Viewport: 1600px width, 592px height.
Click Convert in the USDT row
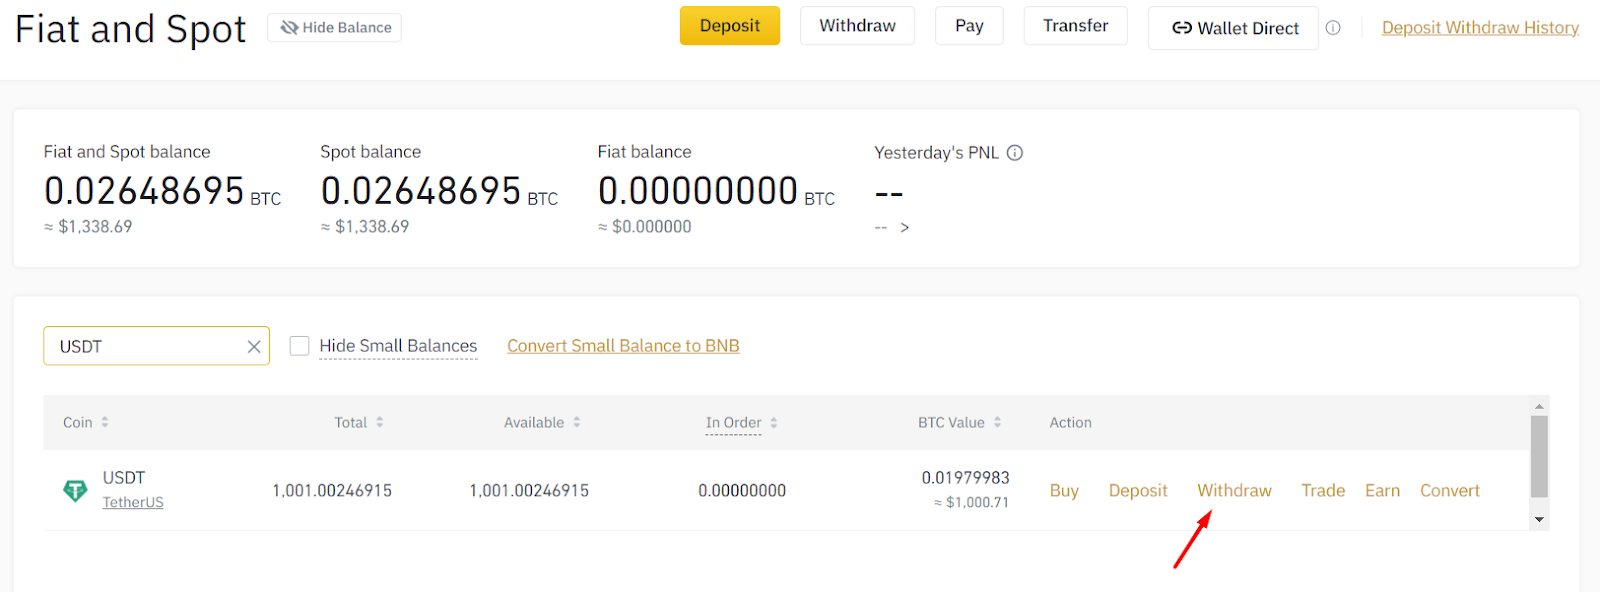[1450, 491]
